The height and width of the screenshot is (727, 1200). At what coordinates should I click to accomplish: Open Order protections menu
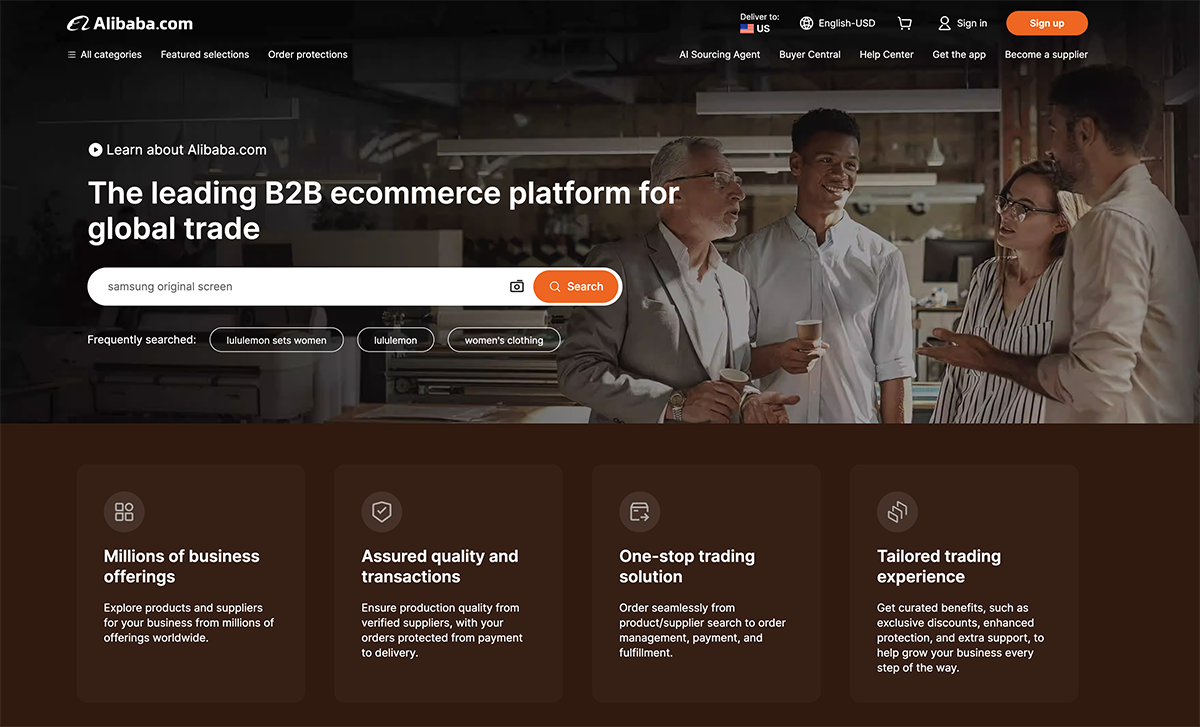tap(308, 55)
